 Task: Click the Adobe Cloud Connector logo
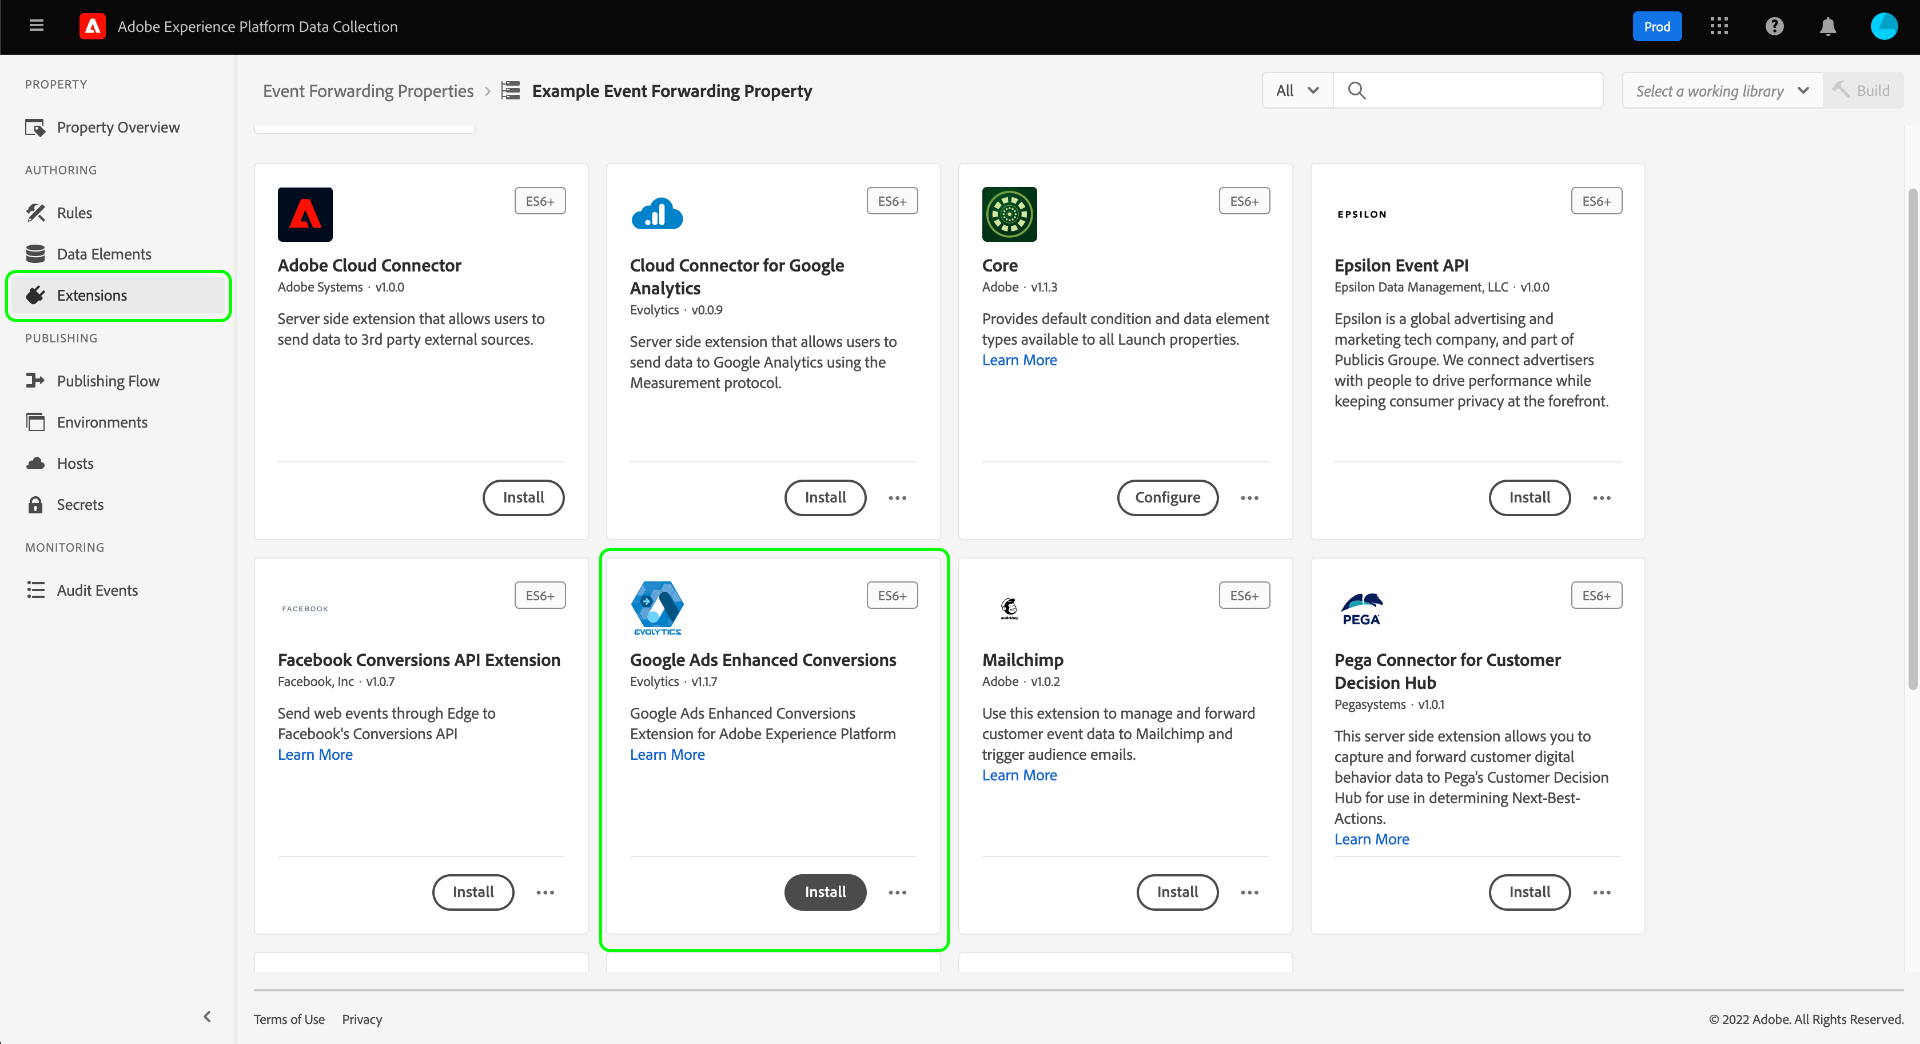coord(305,214)
